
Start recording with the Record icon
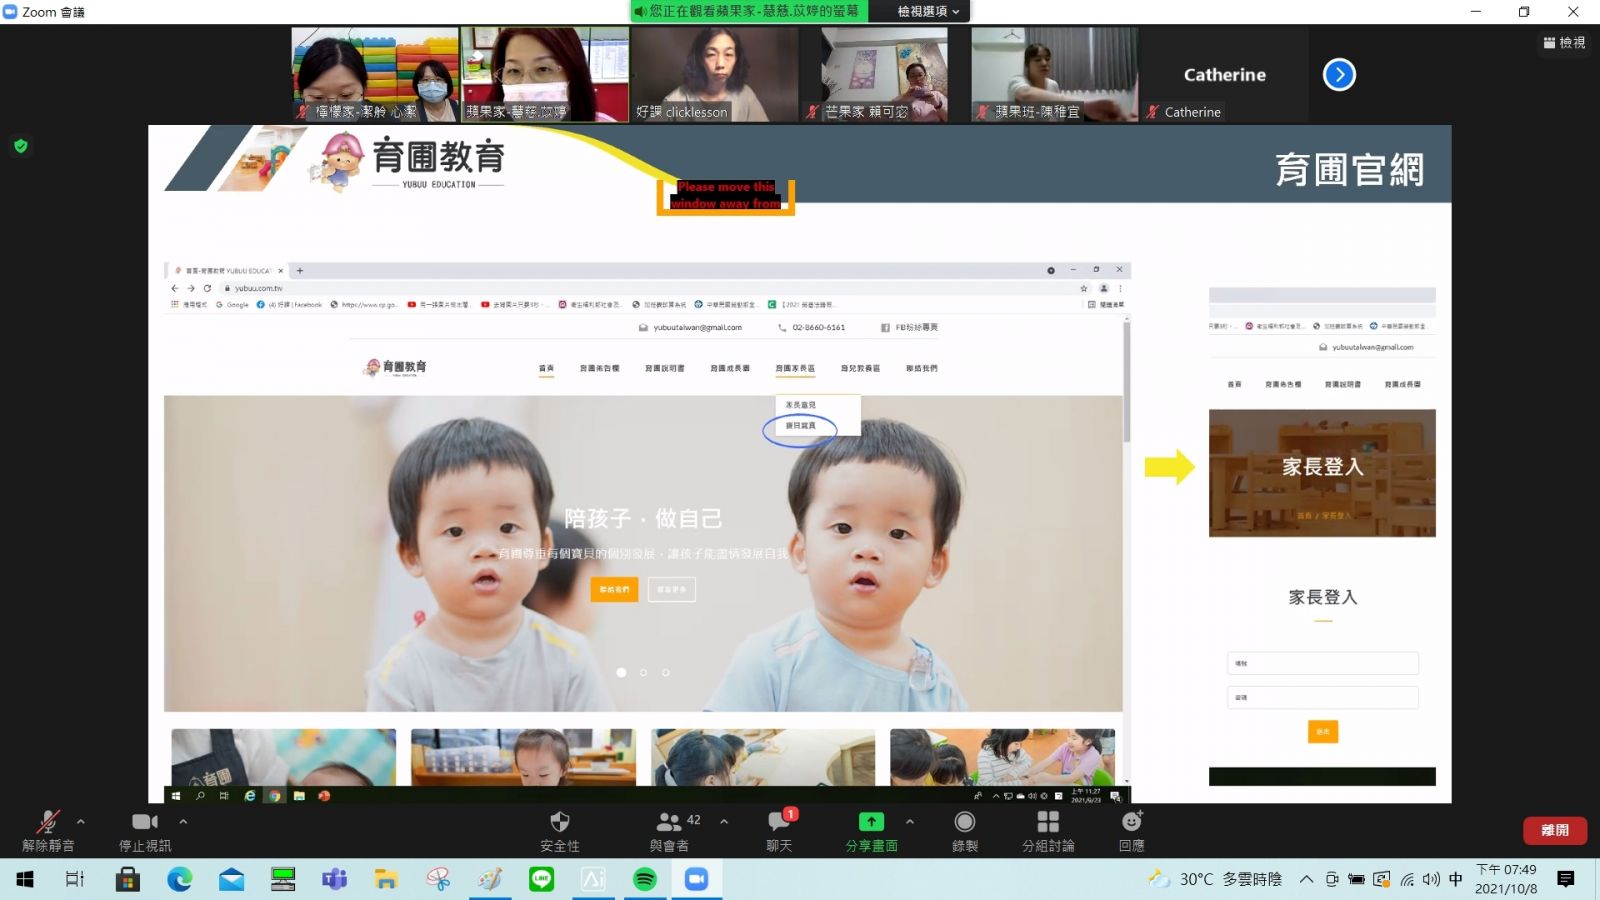tap(964, 822)
